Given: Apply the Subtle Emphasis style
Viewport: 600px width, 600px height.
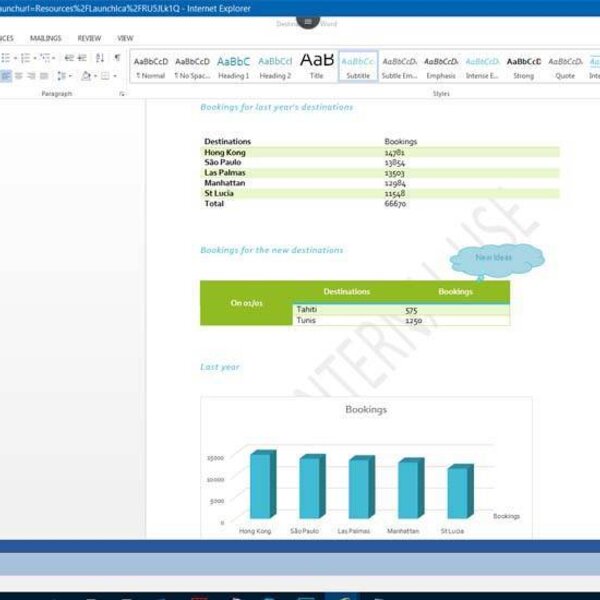Looking at the screenshot, I should pyautogui.click(x=399, y=67).
